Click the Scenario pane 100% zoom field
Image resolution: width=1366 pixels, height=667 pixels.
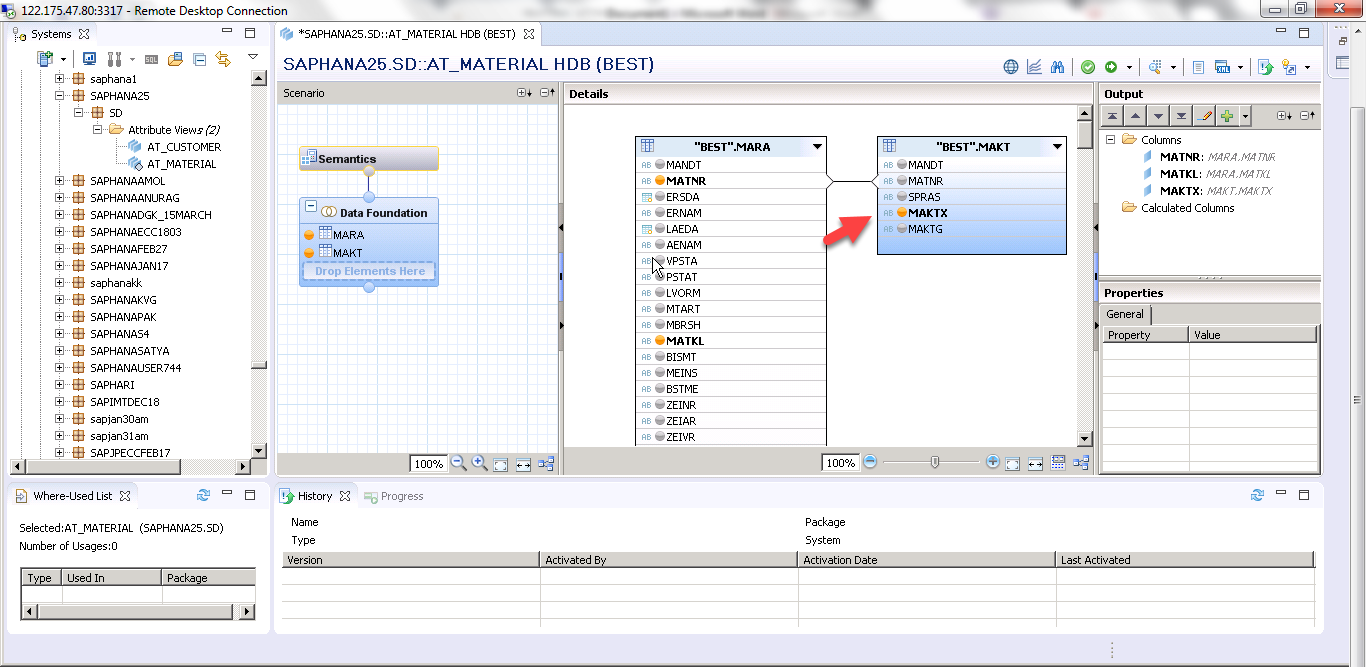(x=428, y=464)
